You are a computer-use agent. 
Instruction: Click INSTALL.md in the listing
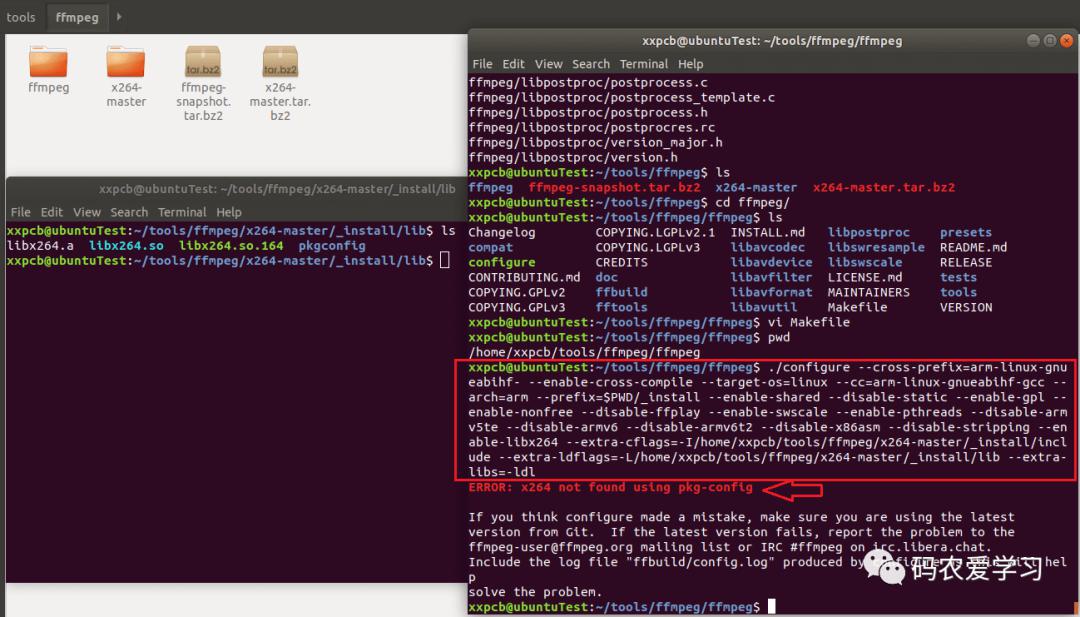pyautogui.click(x=767, y=232)
